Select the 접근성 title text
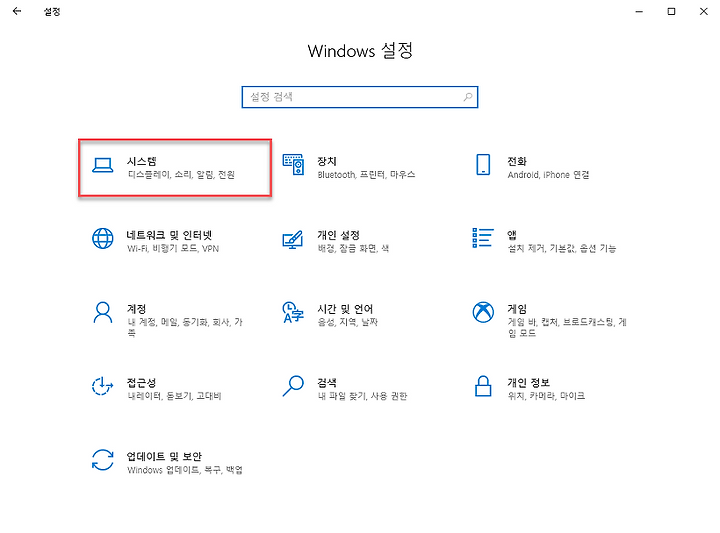Viewport: 720px width, 533px height. (x=141, y=382)
